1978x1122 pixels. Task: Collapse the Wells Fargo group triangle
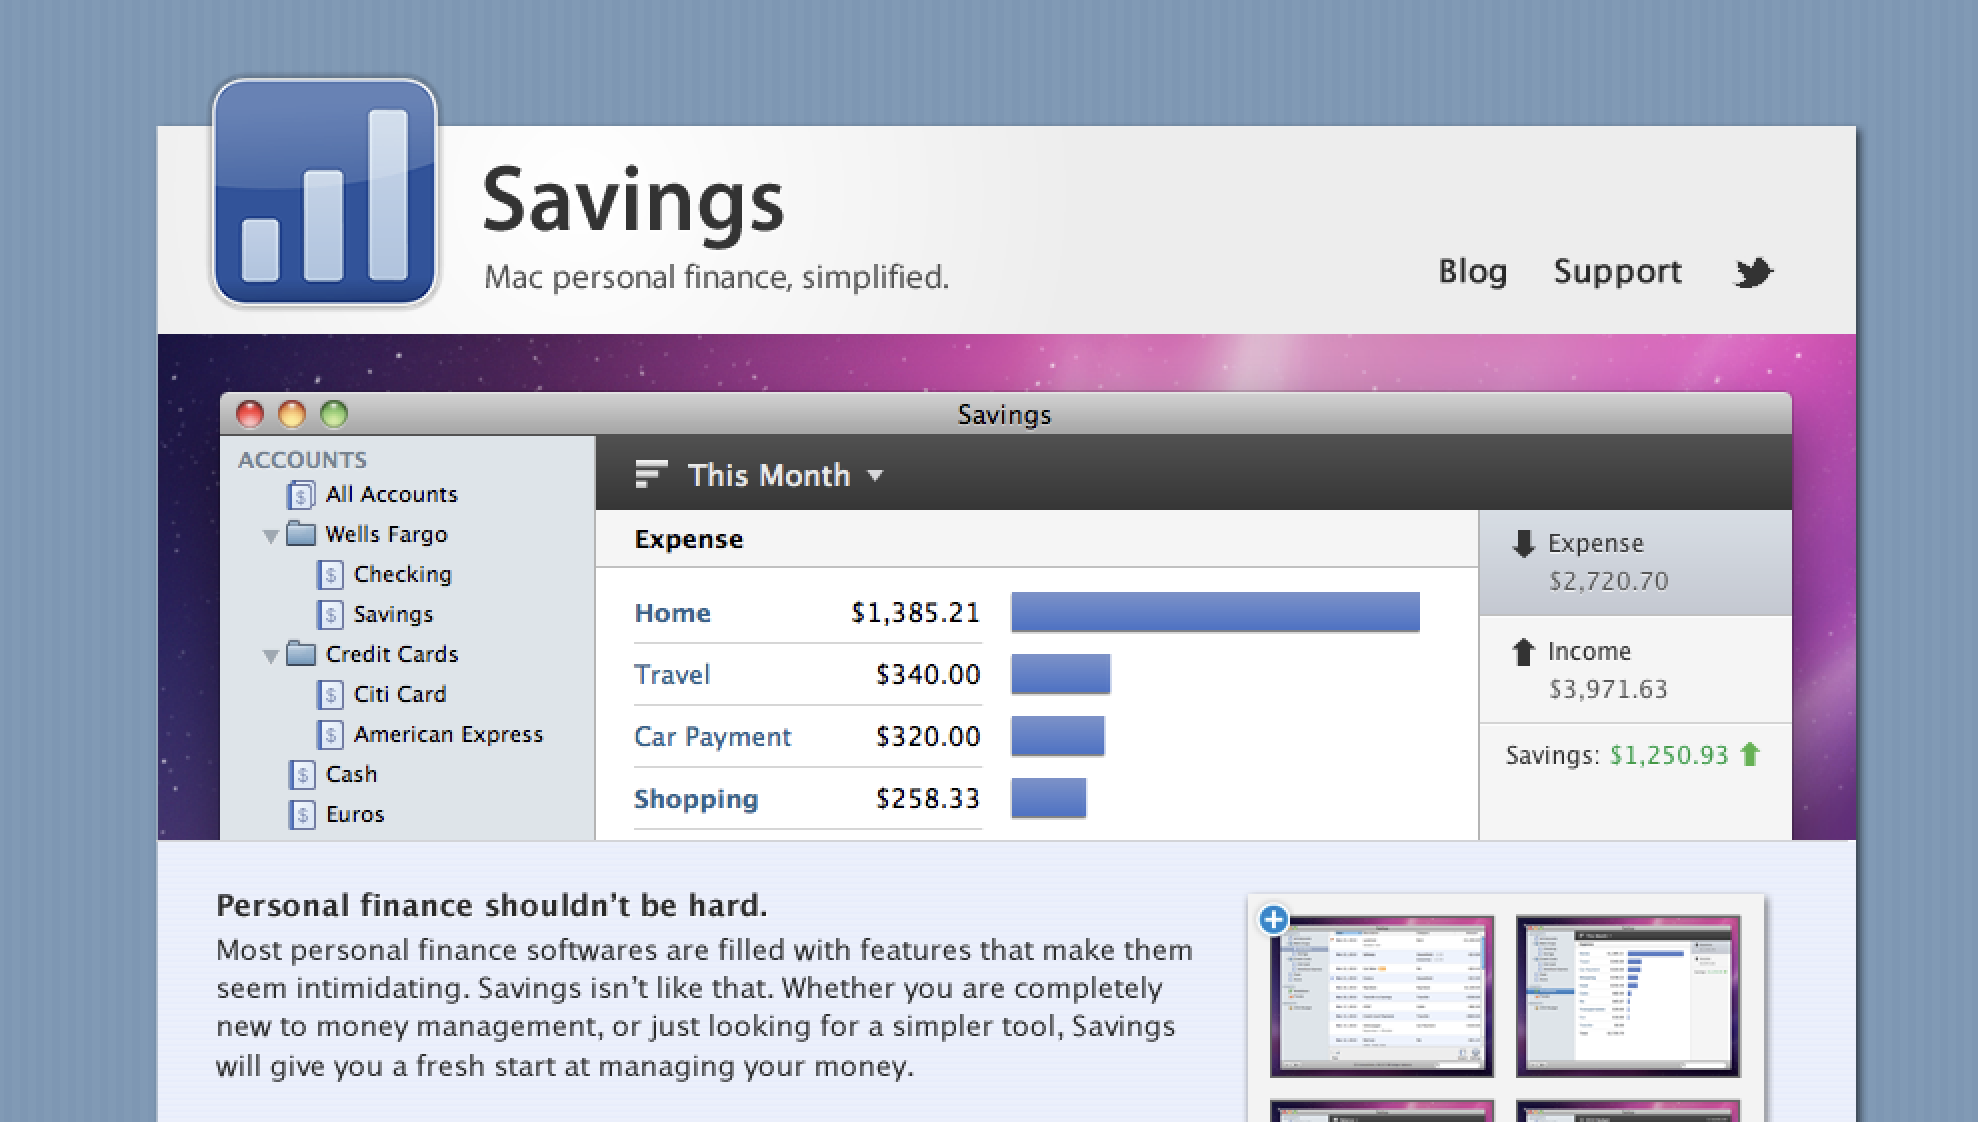[270, 536]
